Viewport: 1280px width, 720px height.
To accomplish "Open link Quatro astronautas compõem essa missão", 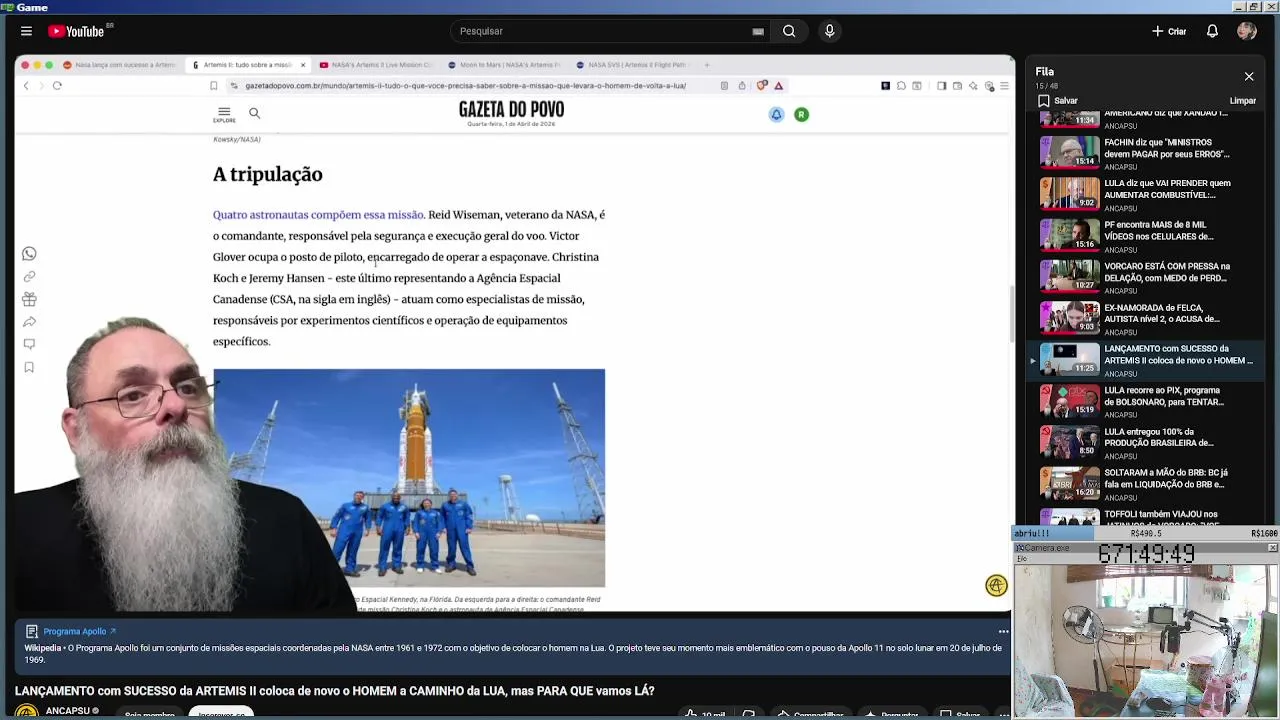I will click(319, 215).
